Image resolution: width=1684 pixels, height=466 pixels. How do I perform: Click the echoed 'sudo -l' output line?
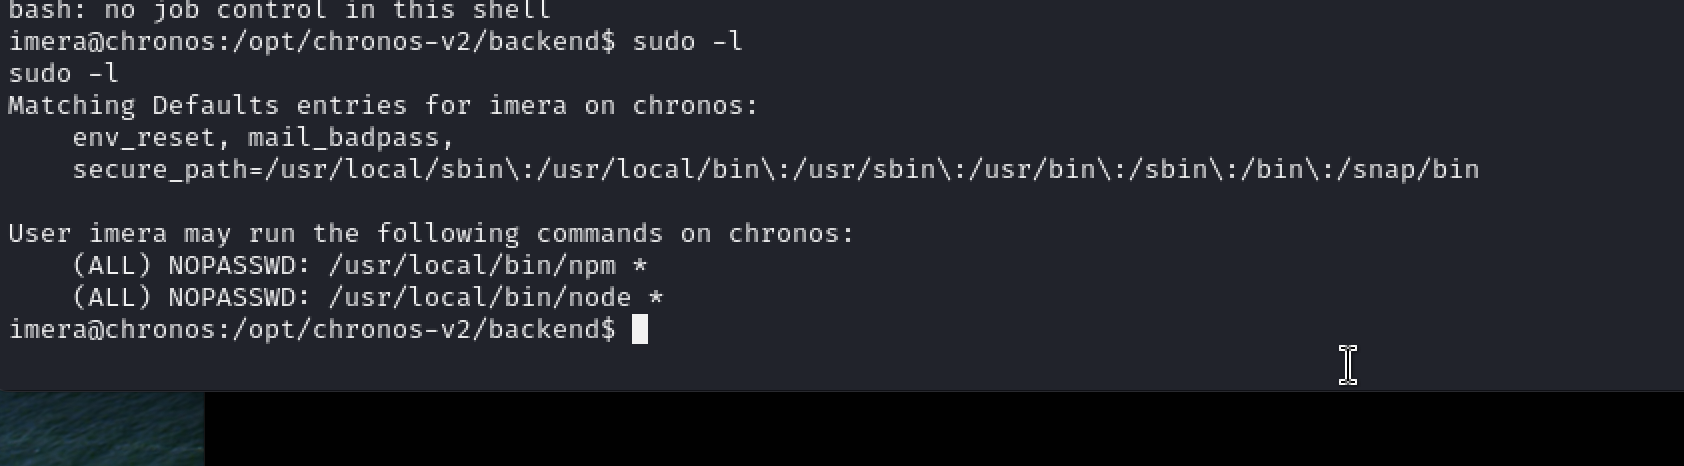click(63, 73)
